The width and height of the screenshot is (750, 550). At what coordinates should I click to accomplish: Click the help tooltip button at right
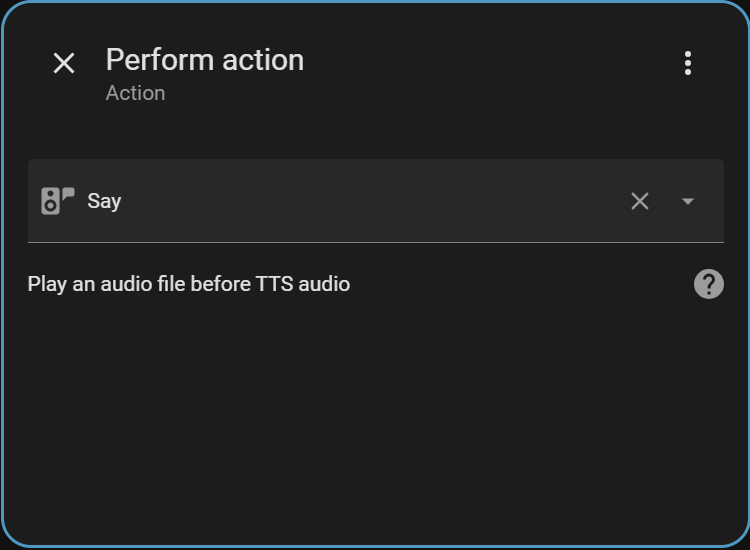point(709,284)
